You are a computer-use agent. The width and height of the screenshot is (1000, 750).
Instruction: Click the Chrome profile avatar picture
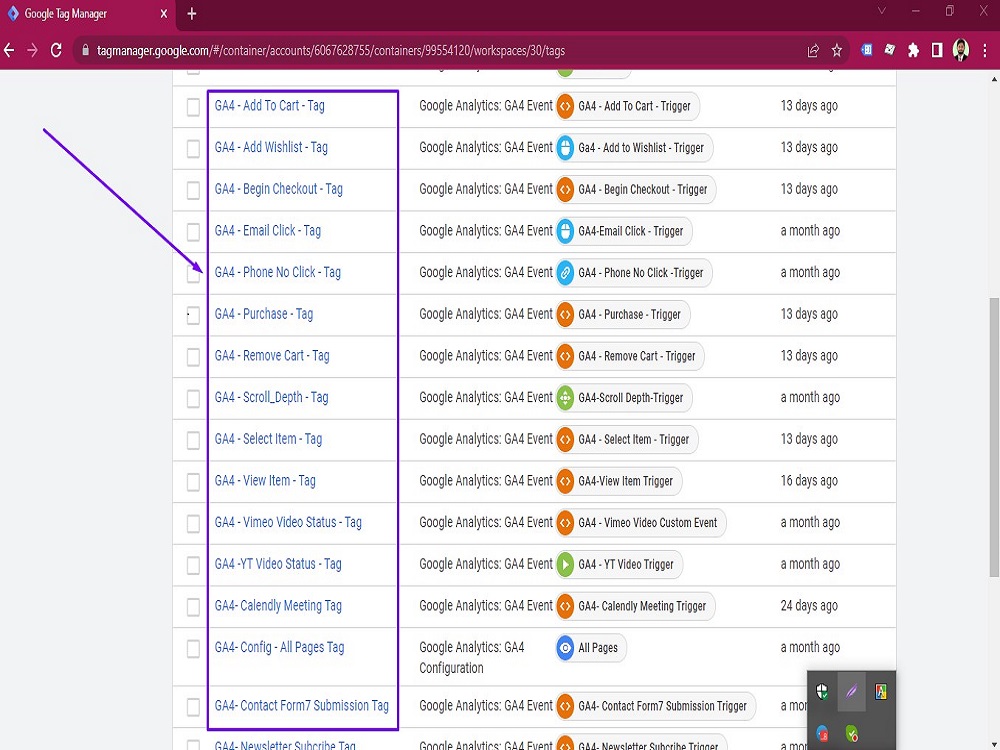coord(963,48)
